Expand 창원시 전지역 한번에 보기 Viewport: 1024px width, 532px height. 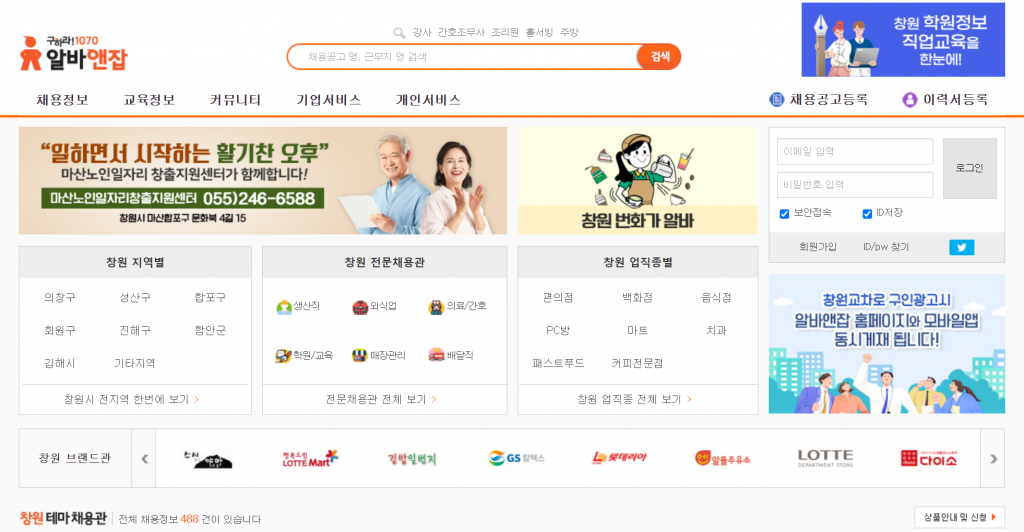131,399
